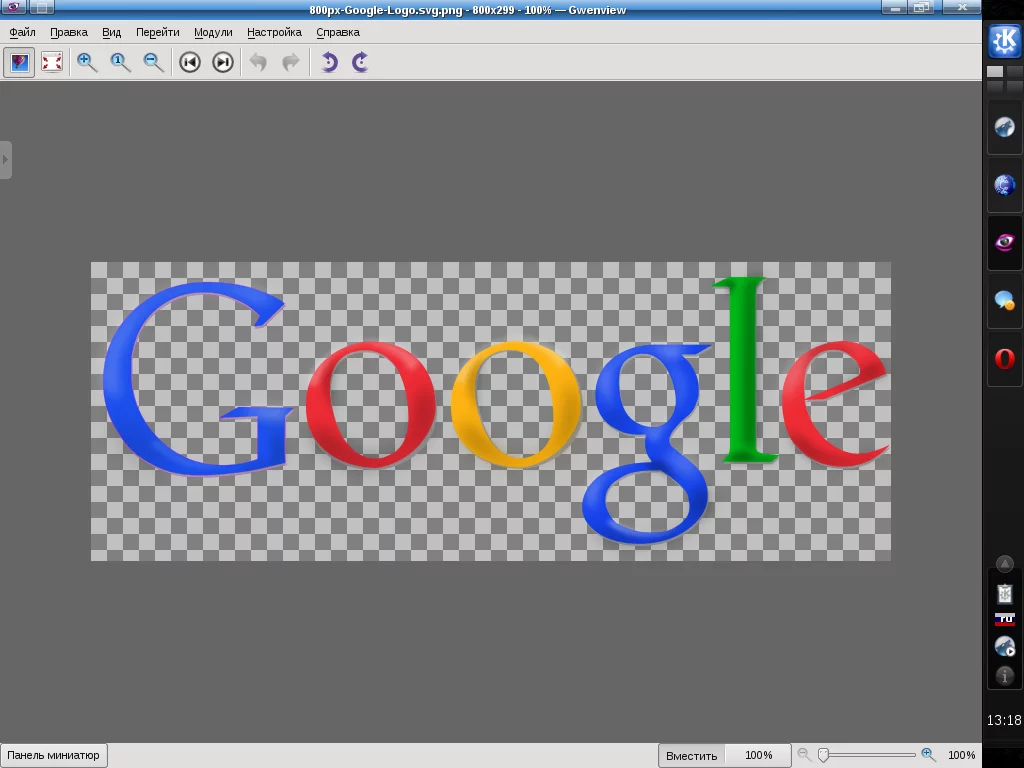Click the Klipper clipboard tray icon

pos(1004,594)
